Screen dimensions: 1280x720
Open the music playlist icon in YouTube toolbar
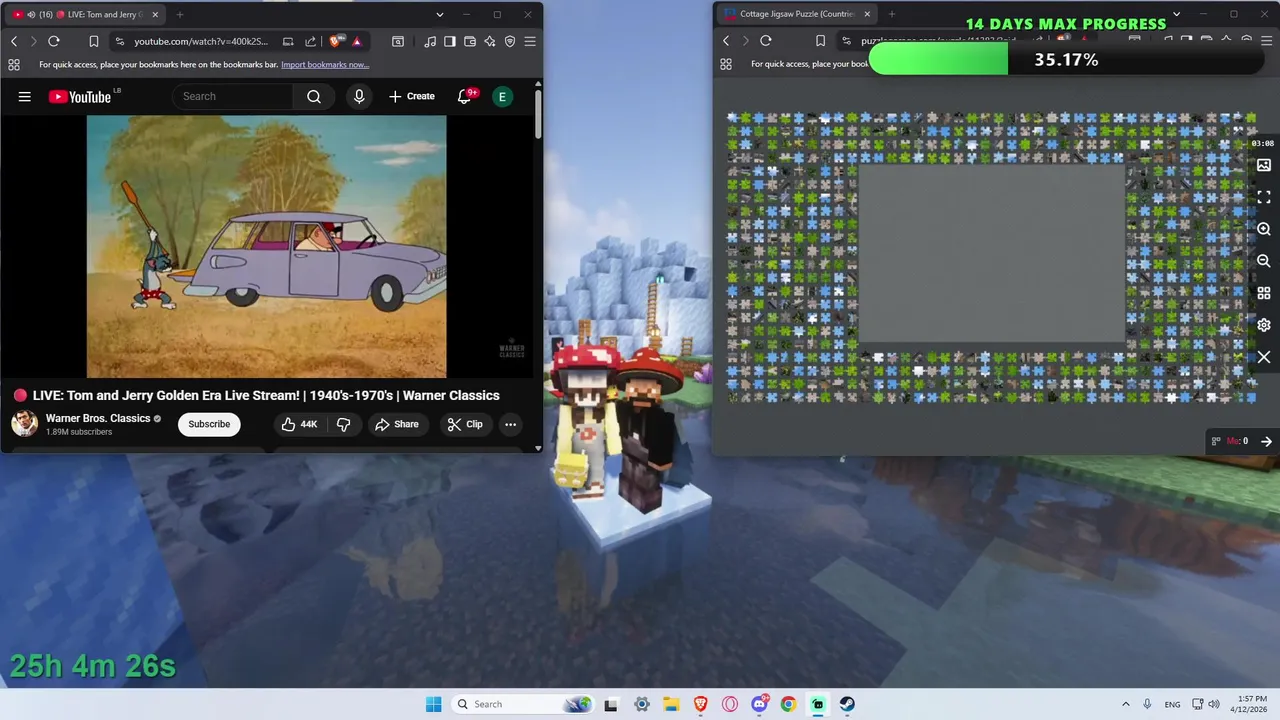[430, 41]
